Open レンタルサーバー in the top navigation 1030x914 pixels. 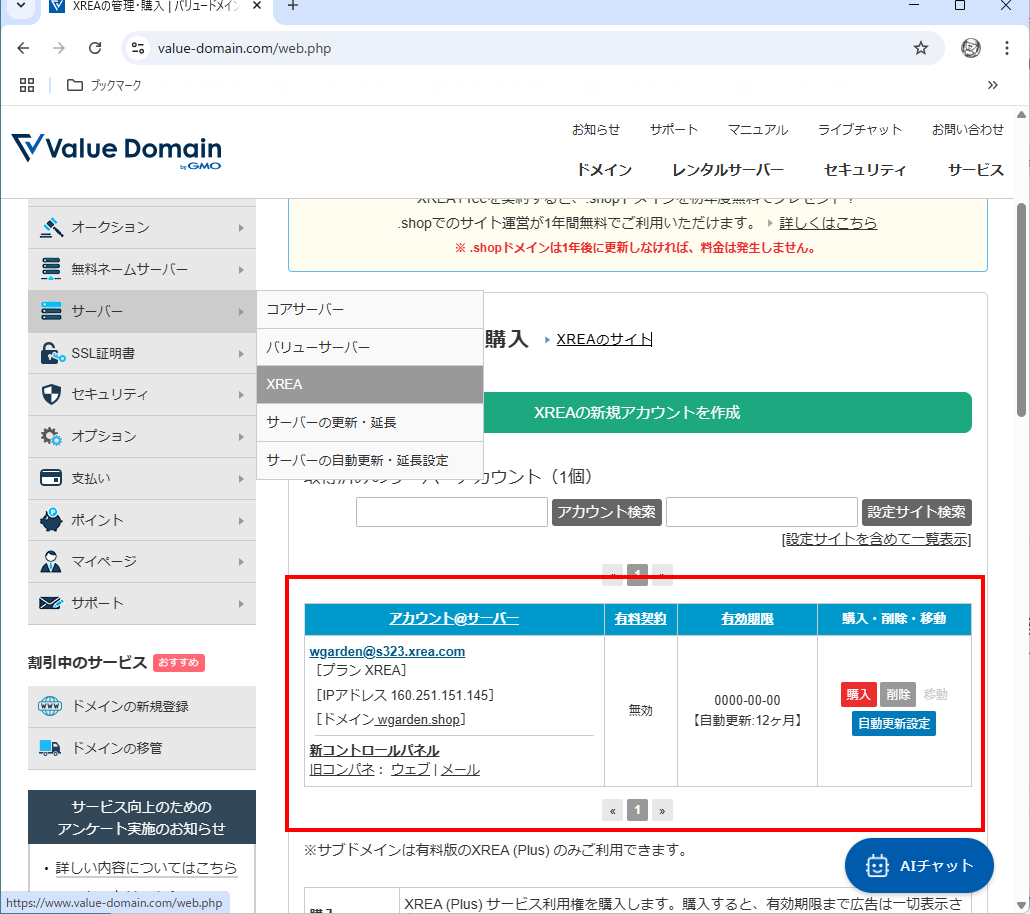pyautogui.click(x=727, y=170)
